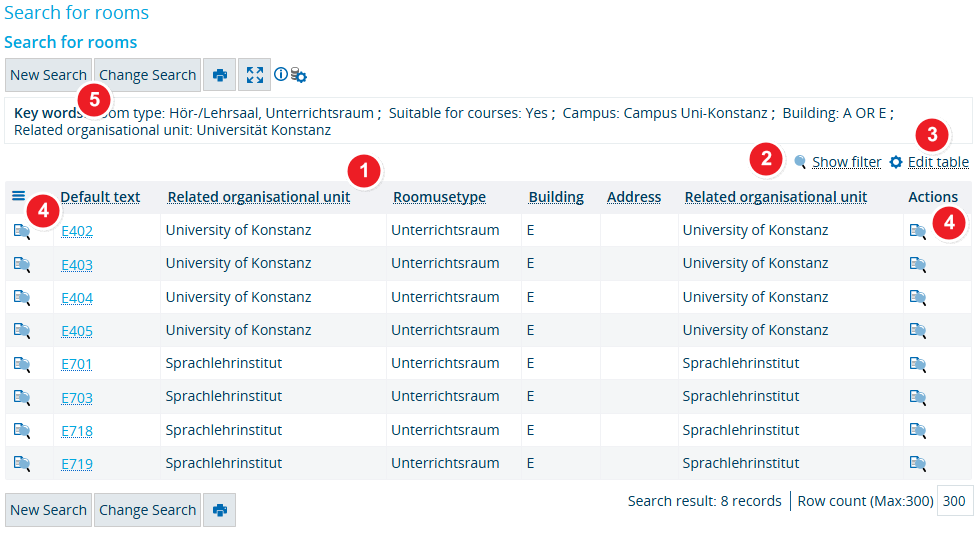This screenshot has height=533, width=978.
Task: Open the details icon left of E703
Action: [x=22, y=397]
